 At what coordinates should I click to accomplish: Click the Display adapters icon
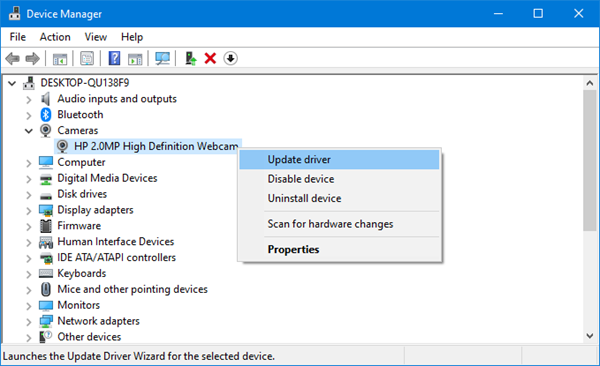click(46, 210)
